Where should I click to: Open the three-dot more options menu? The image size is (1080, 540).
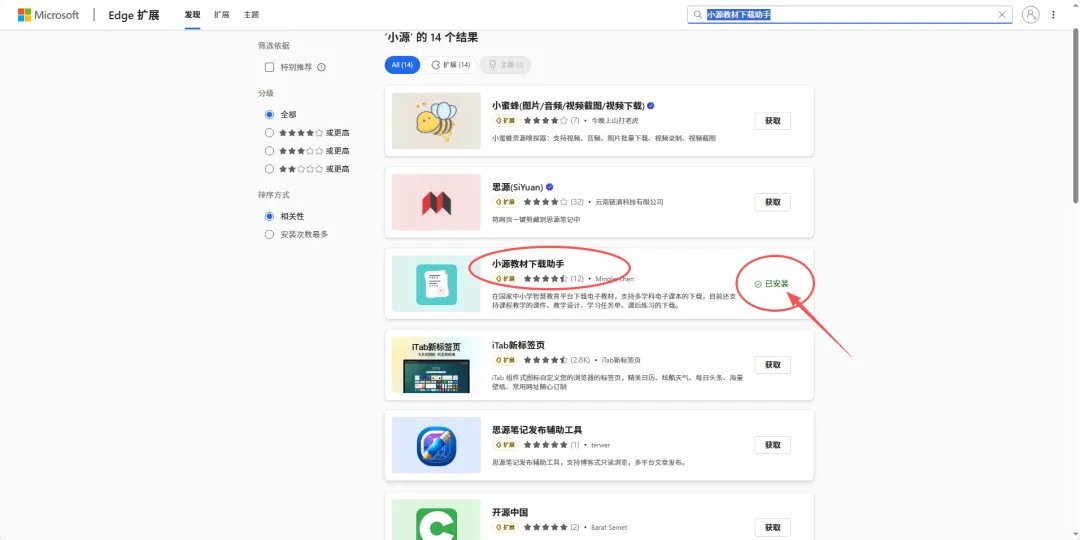pyautogui.click(x=1053, y=14)
